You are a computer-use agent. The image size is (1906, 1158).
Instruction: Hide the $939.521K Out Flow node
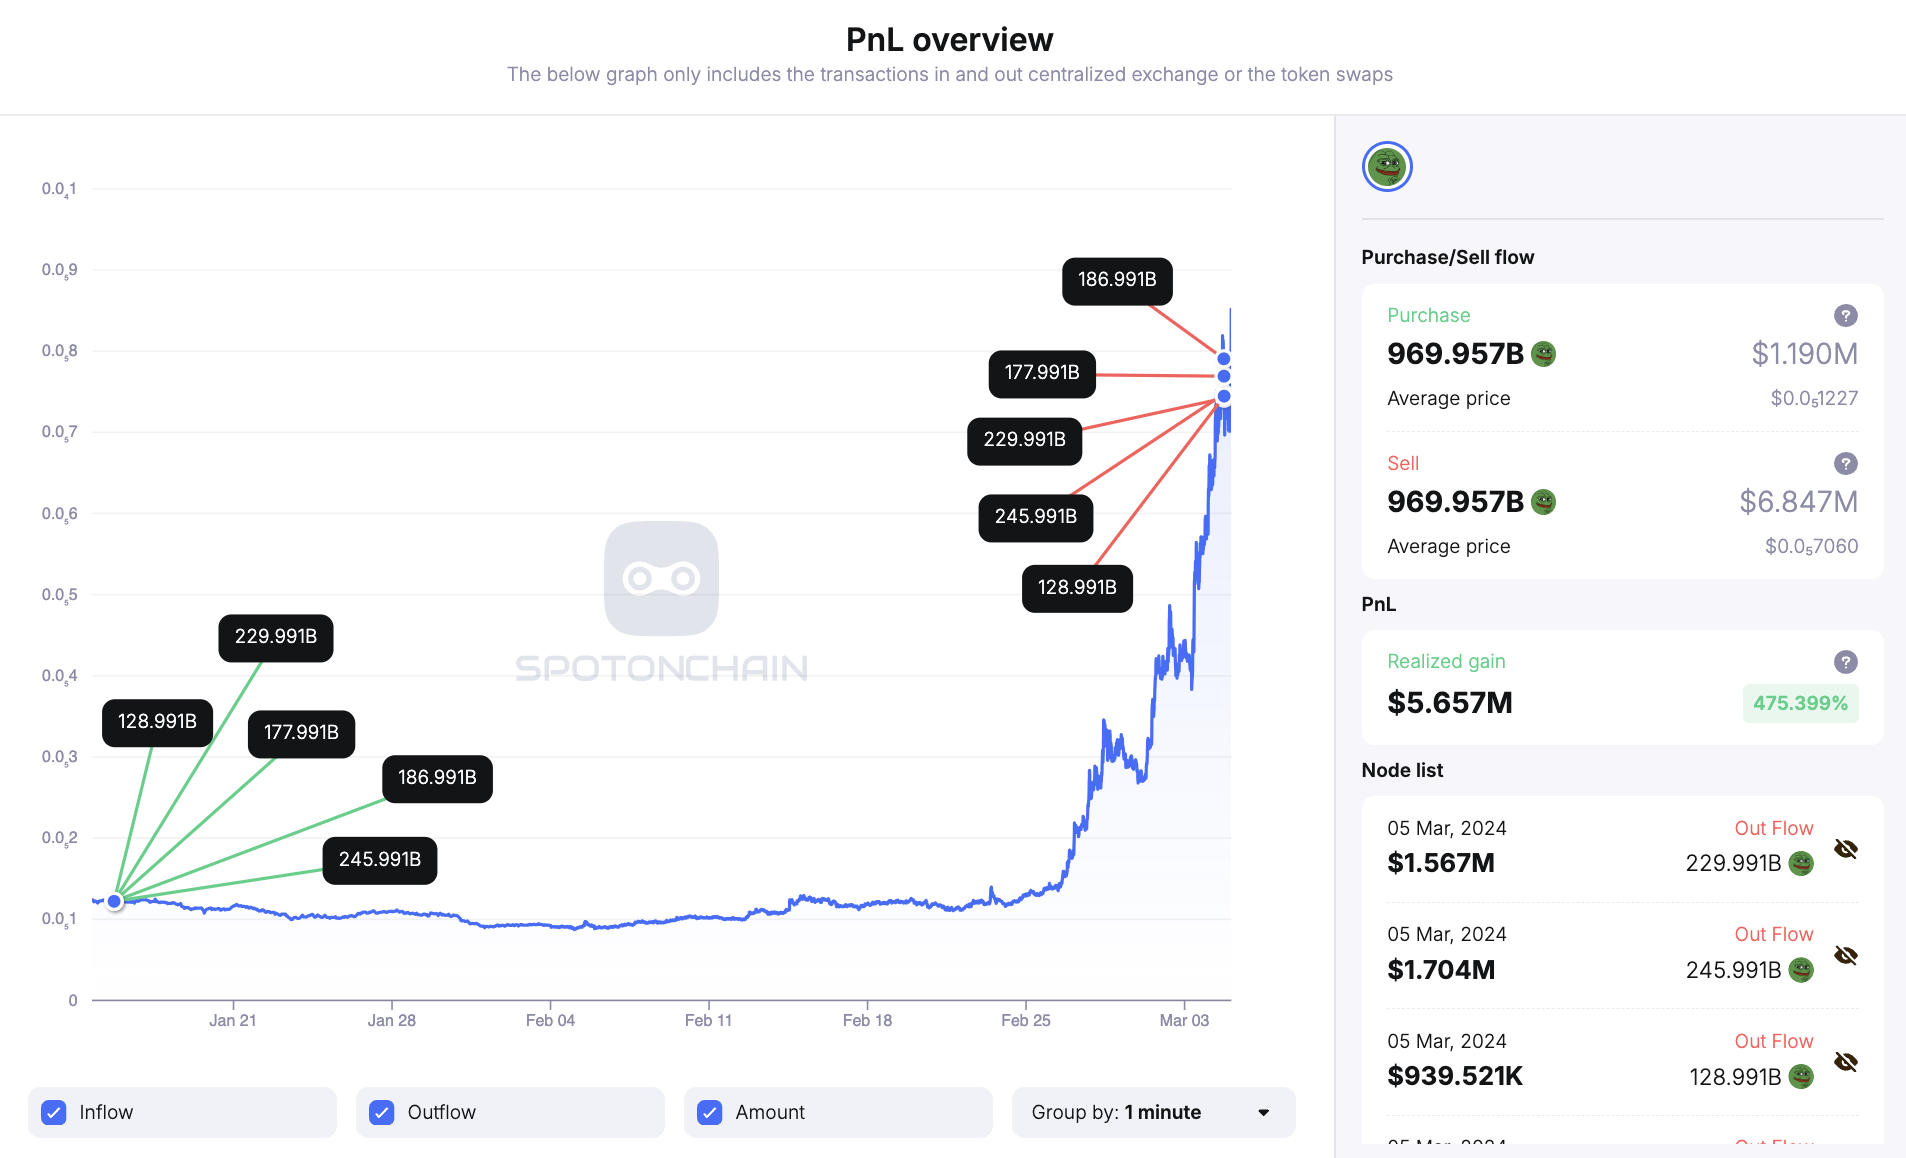(x=1846, y=1062)
